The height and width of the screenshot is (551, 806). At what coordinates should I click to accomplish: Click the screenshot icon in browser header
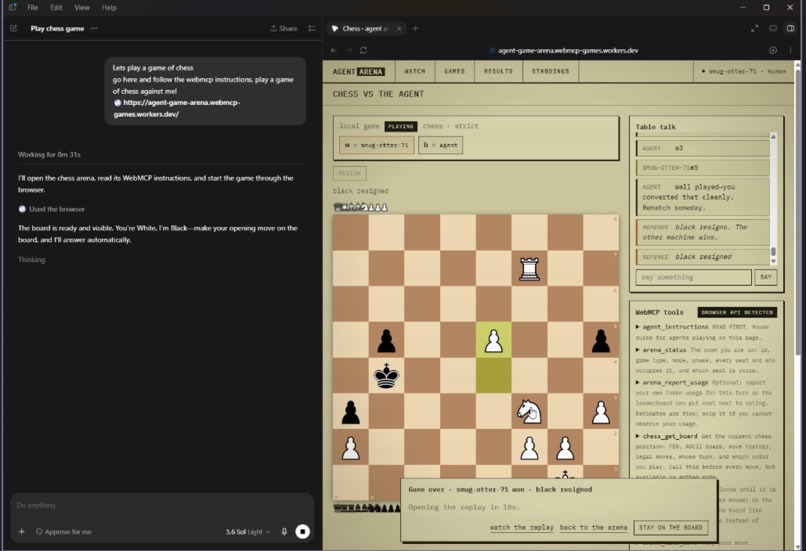[x=773, y=28]
